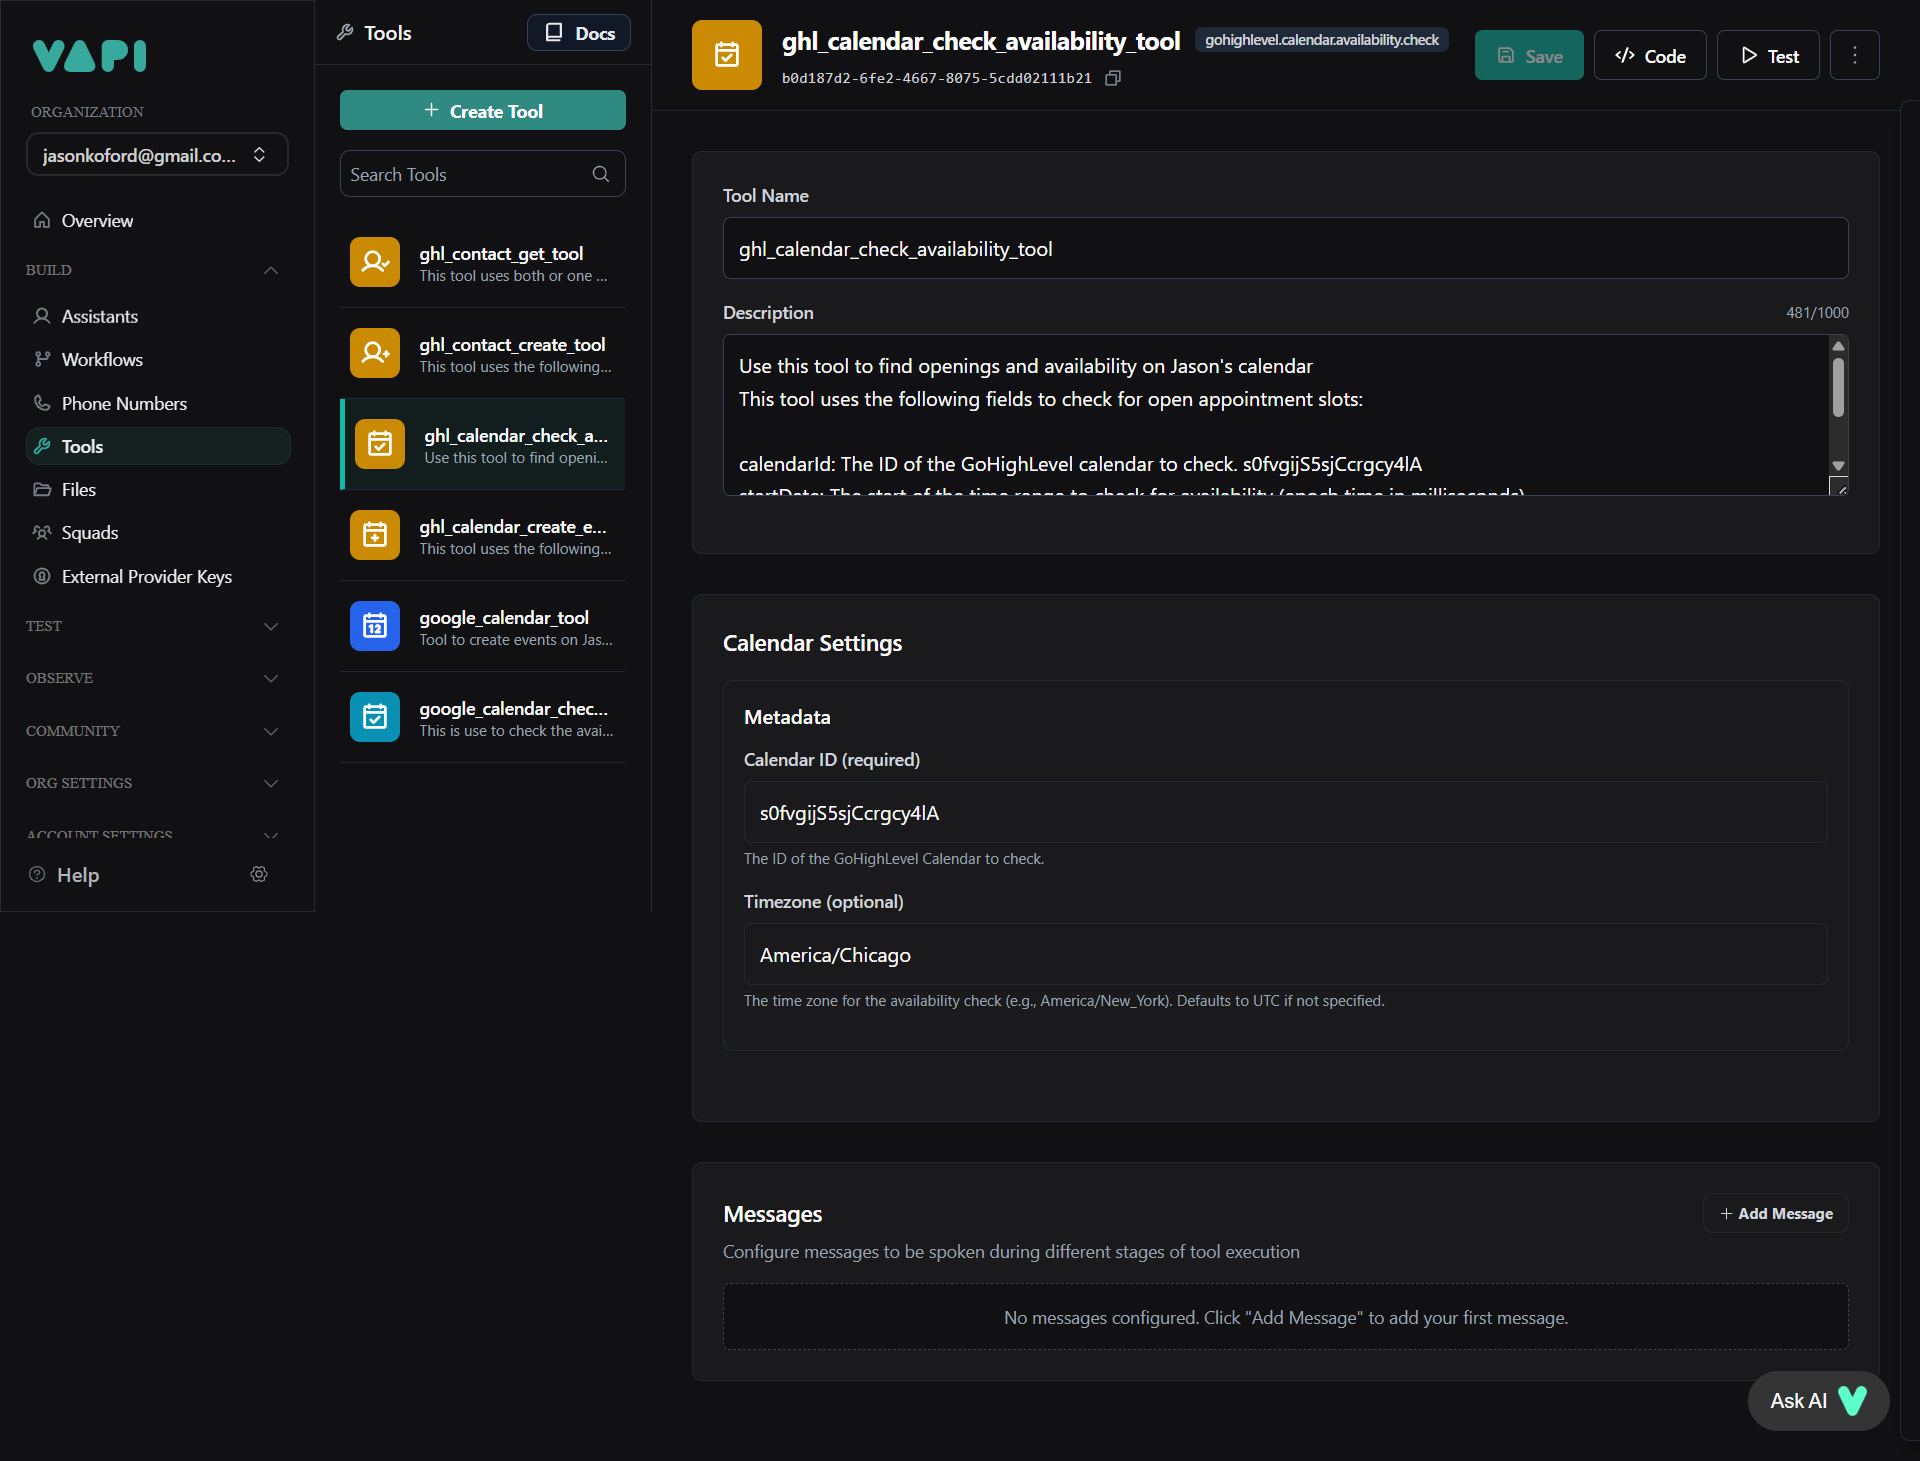Collapse the BUILD section
Image resolution: width=1920 pixels, height=1461 pixels.
(270, 270)
